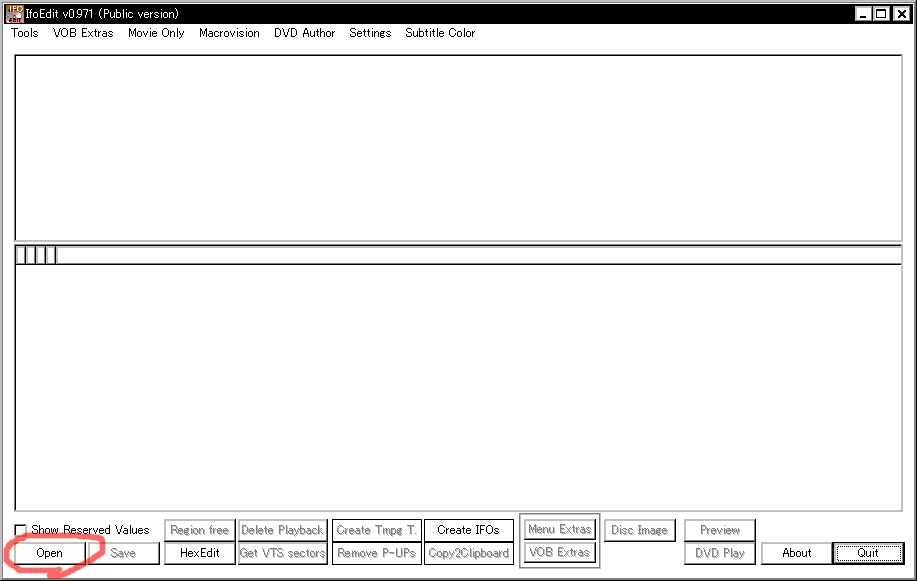Click the Delete Playback button
917x581 pixels.
tap(282, 530)
